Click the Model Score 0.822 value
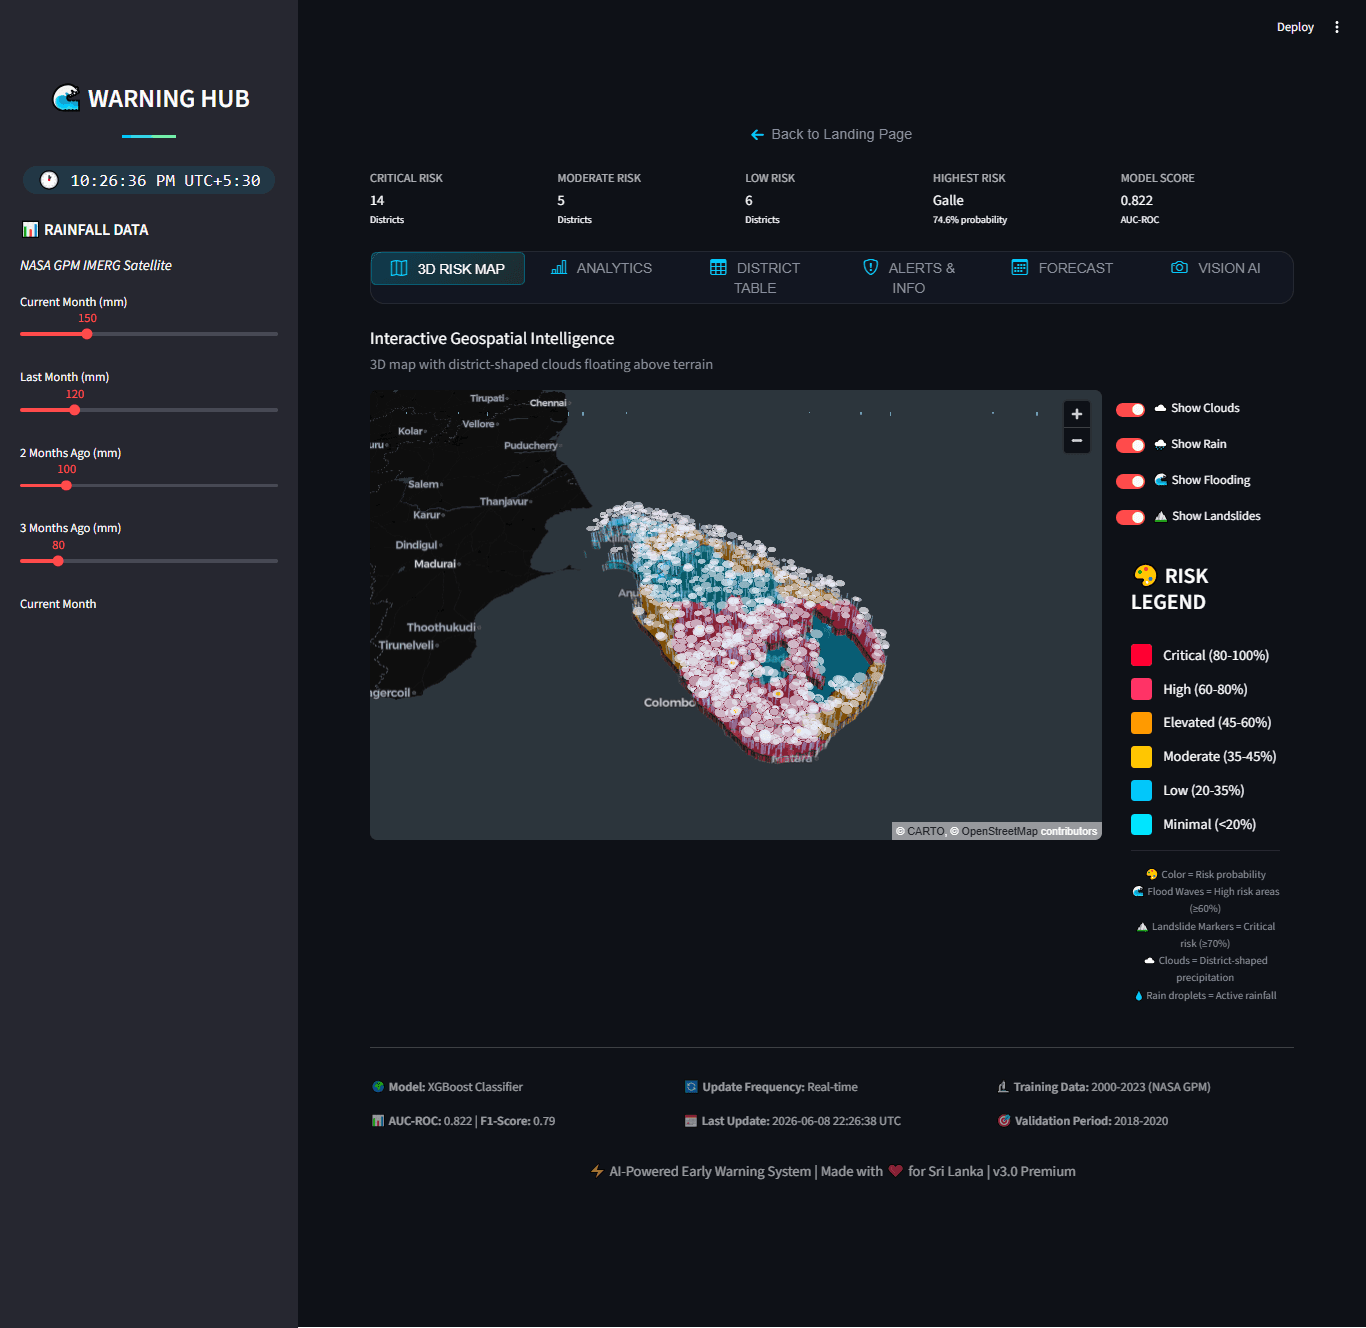 [1136, 200]
